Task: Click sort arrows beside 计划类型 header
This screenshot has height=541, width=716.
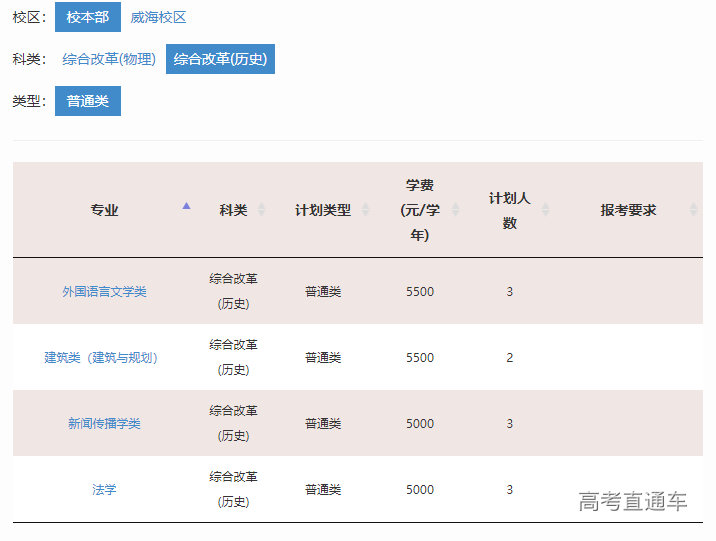Action: pos(366,210)
